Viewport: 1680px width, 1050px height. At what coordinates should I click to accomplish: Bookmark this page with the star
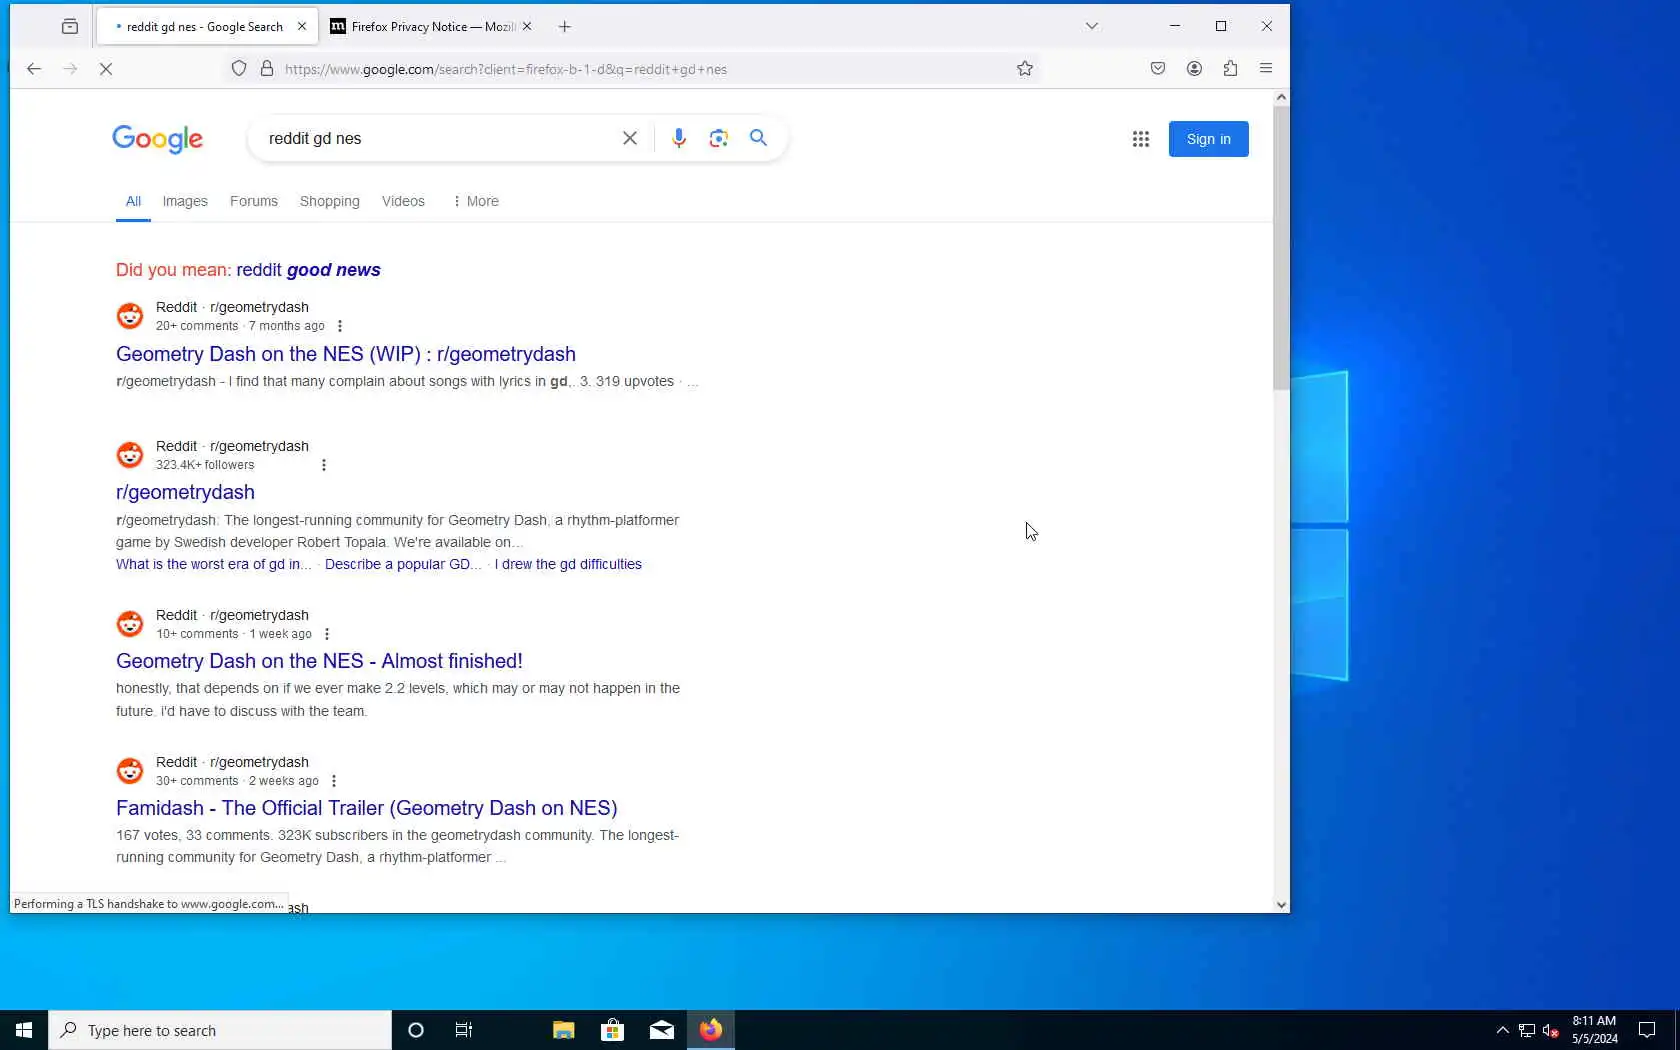(1025, 69)
